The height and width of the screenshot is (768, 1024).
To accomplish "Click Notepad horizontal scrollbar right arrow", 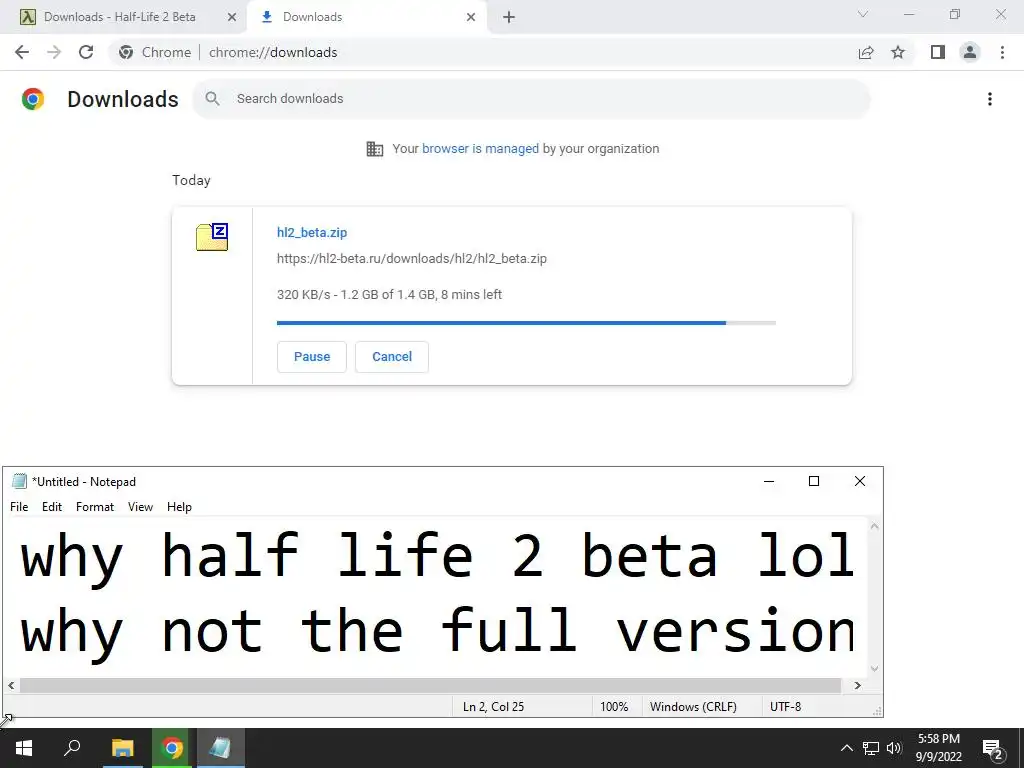I will coord(857,685).
